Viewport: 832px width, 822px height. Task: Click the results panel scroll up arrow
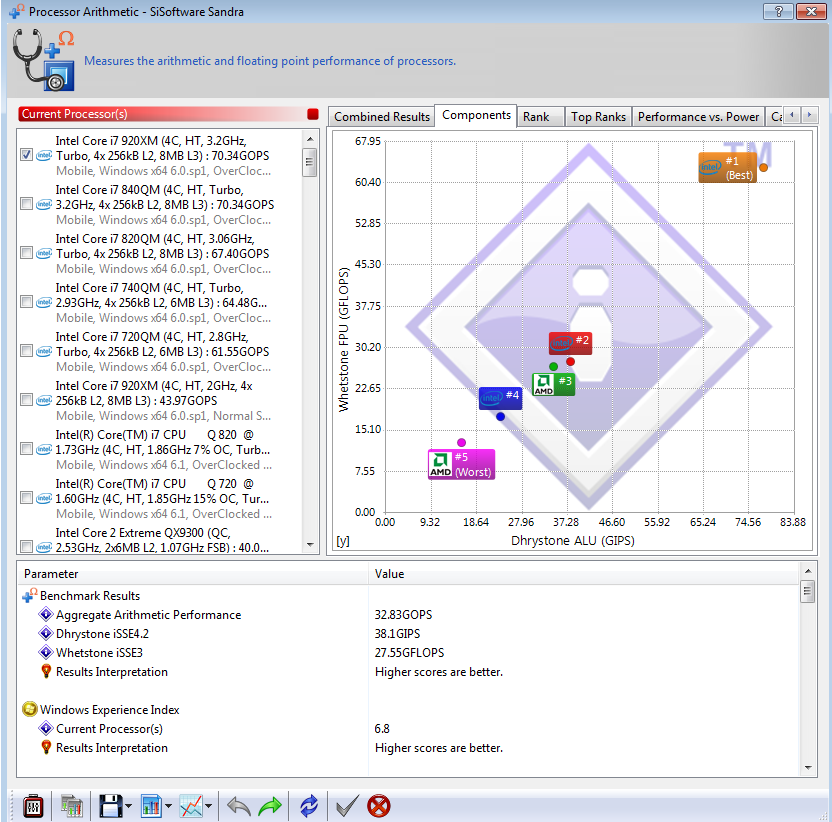click(808, 571)
